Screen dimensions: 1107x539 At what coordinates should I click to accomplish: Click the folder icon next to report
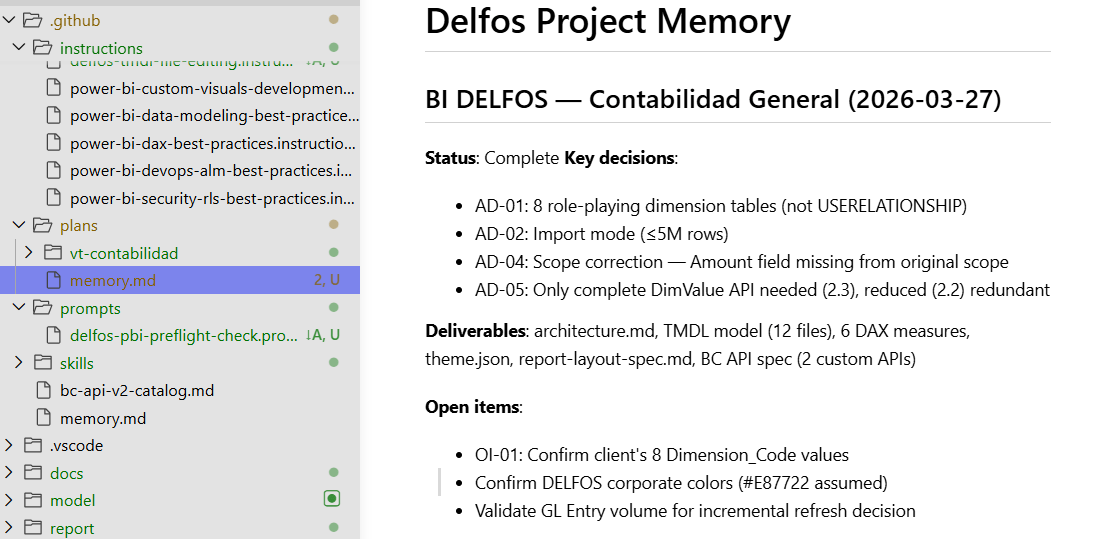point(32,528)
